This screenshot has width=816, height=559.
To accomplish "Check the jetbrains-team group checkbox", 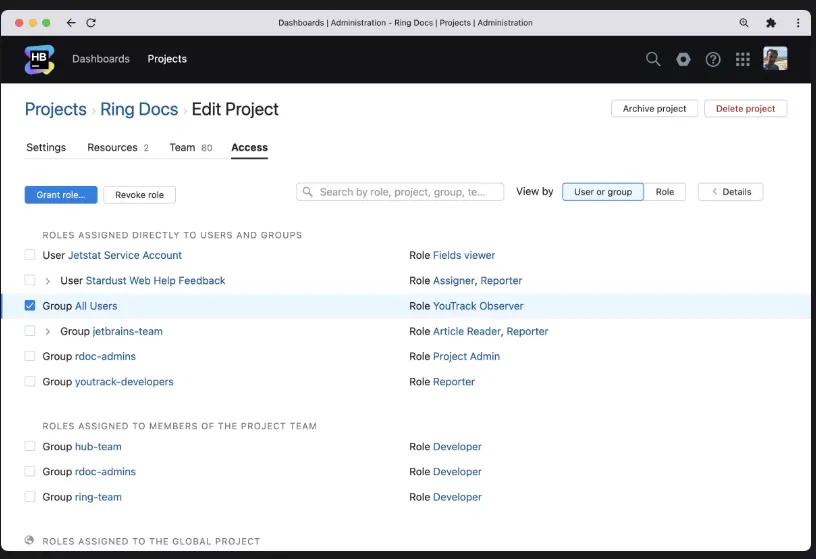I will [x=30, y=331].
